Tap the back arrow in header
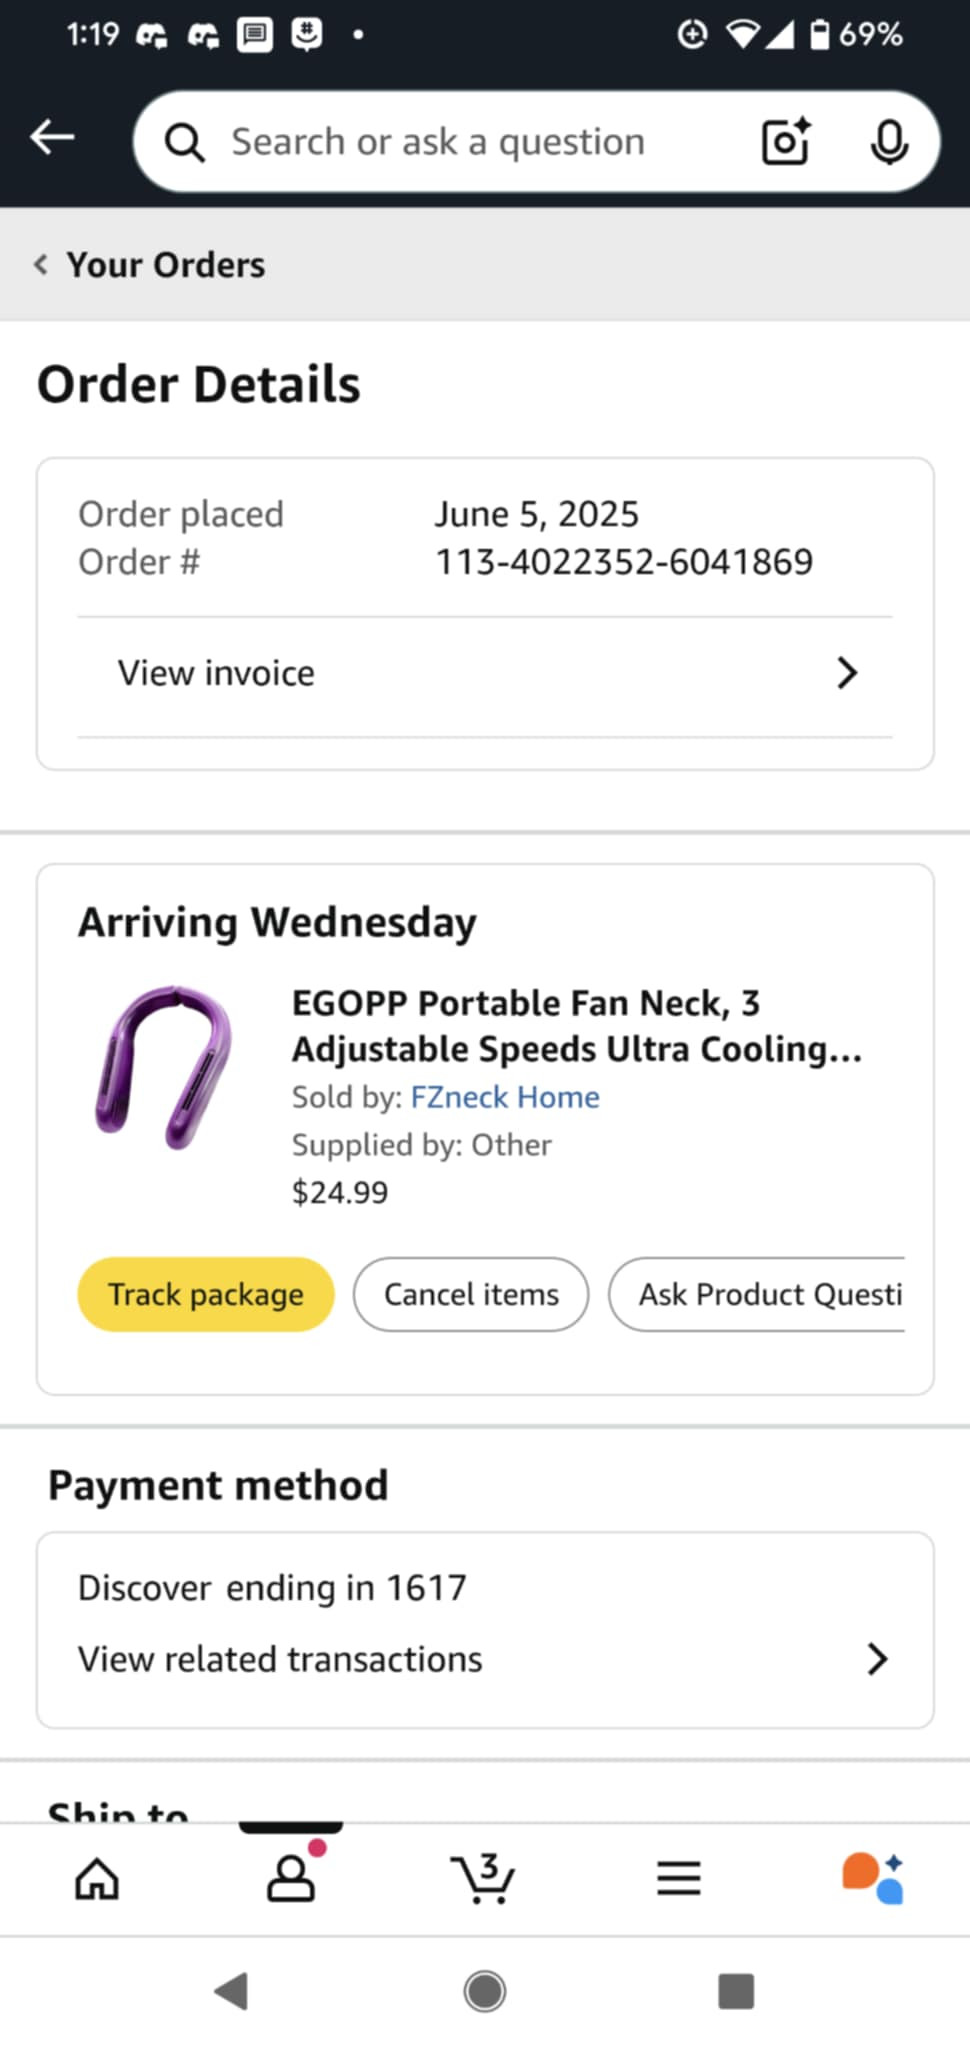 (53, 137)
